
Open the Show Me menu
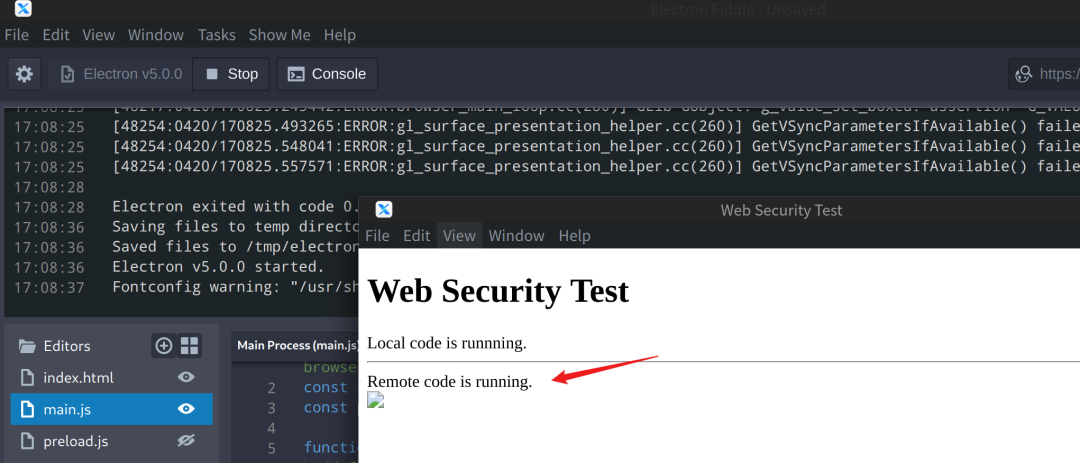click(x=279, y=34)
